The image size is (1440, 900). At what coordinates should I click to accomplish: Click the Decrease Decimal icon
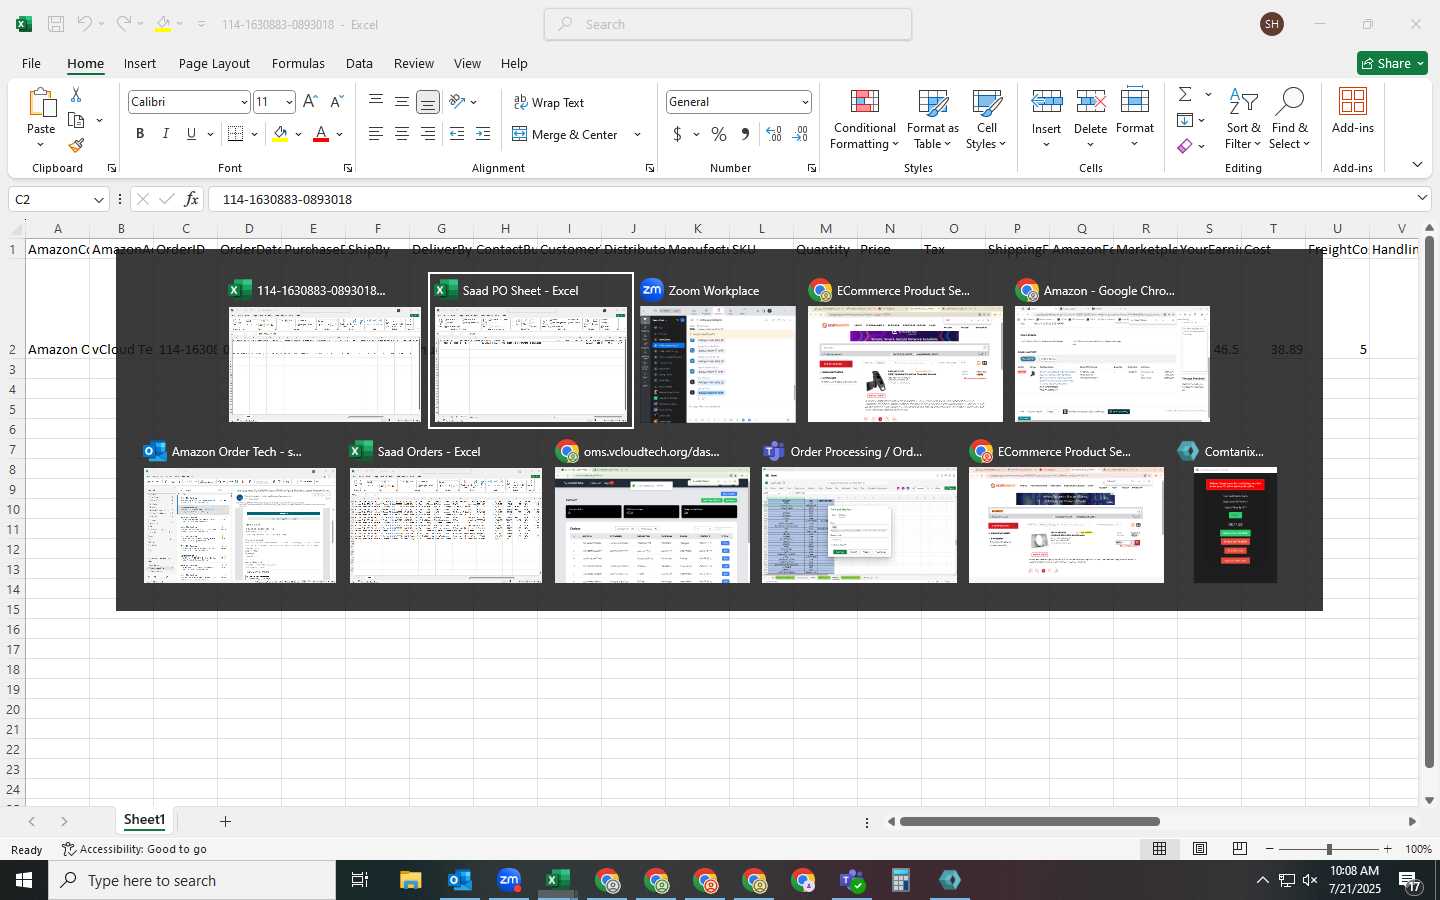[x=800, y=134]
